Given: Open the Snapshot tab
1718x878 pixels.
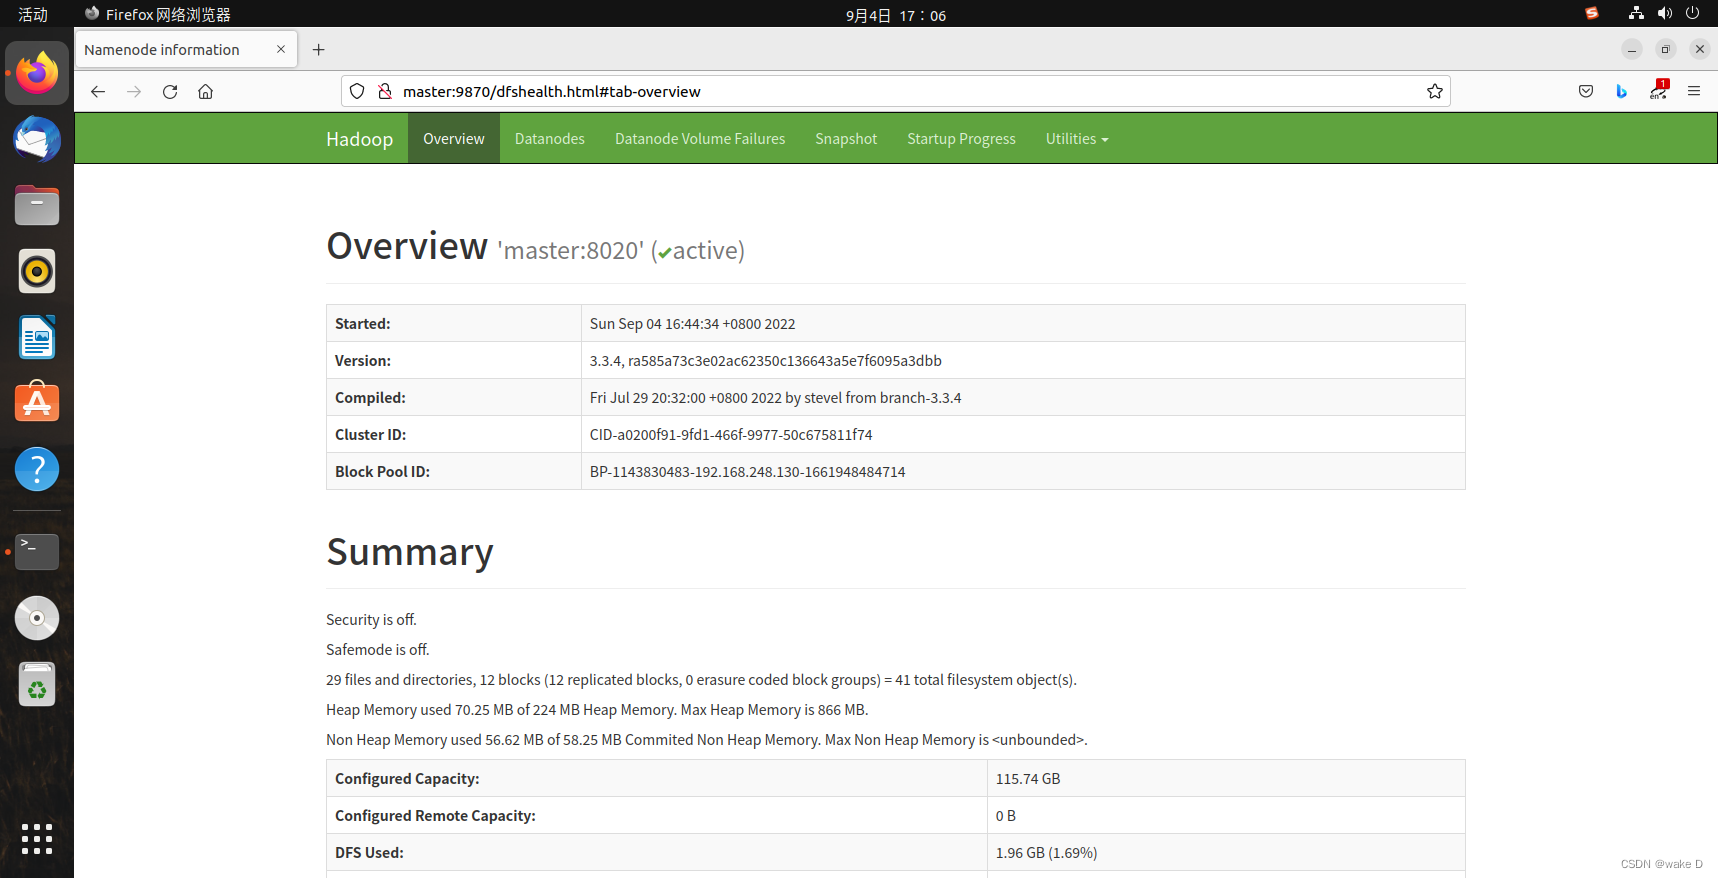Looking at the screenshot, I should [846, 139].
